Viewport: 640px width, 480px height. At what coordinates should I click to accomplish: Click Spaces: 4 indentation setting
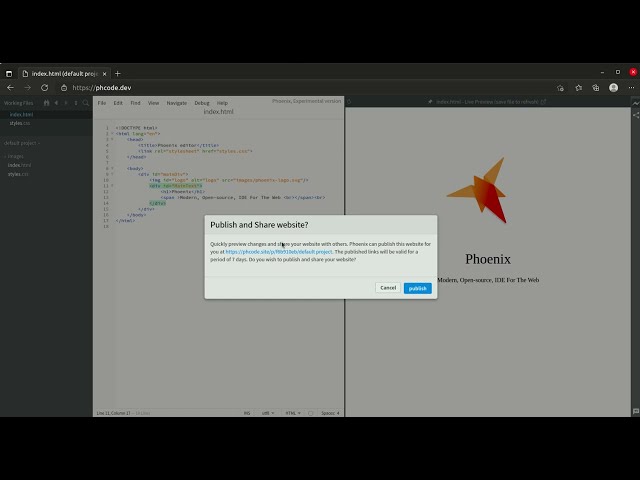(330, 413)
